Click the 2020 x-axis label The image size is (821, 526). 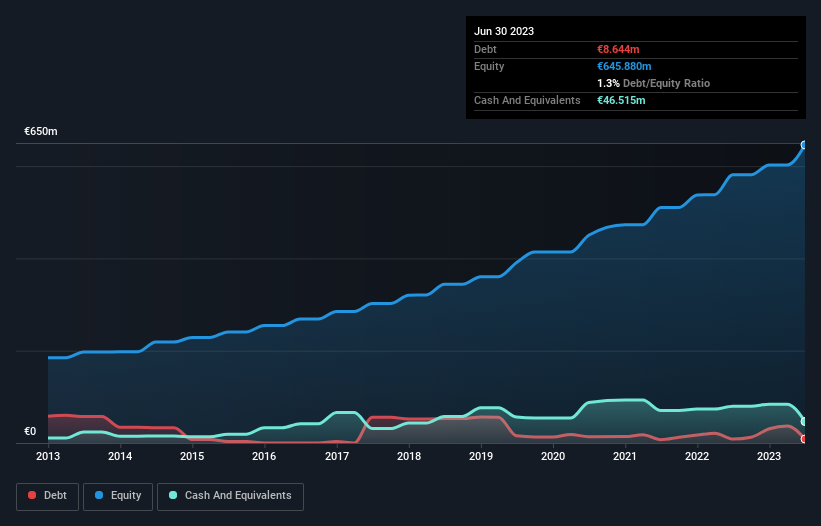tap(553, 457)
